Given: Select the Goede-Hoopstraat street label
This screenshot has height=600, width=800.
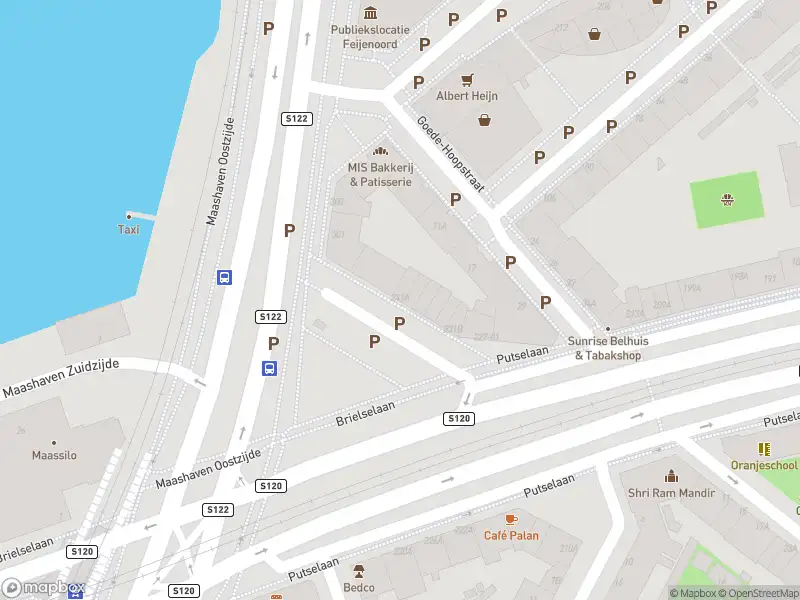Looking at the screenshot, I should pyautogui.click(x=450, y=154).
